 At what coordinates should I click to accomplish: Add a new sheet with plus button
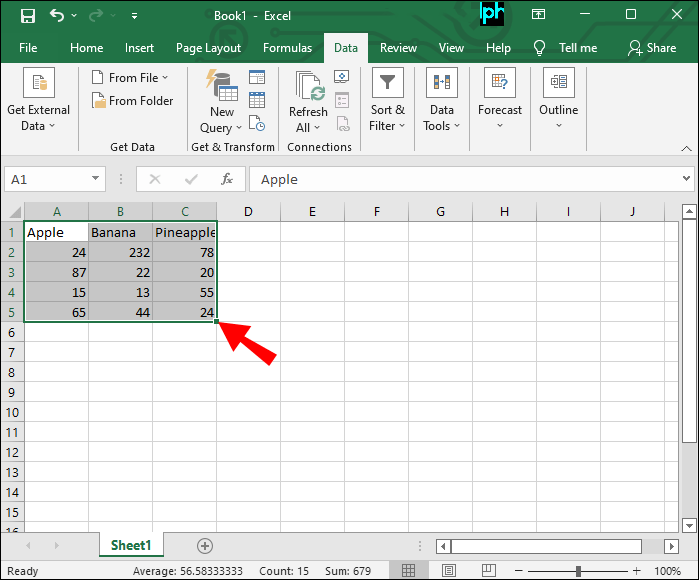click(x=205, y=546)
